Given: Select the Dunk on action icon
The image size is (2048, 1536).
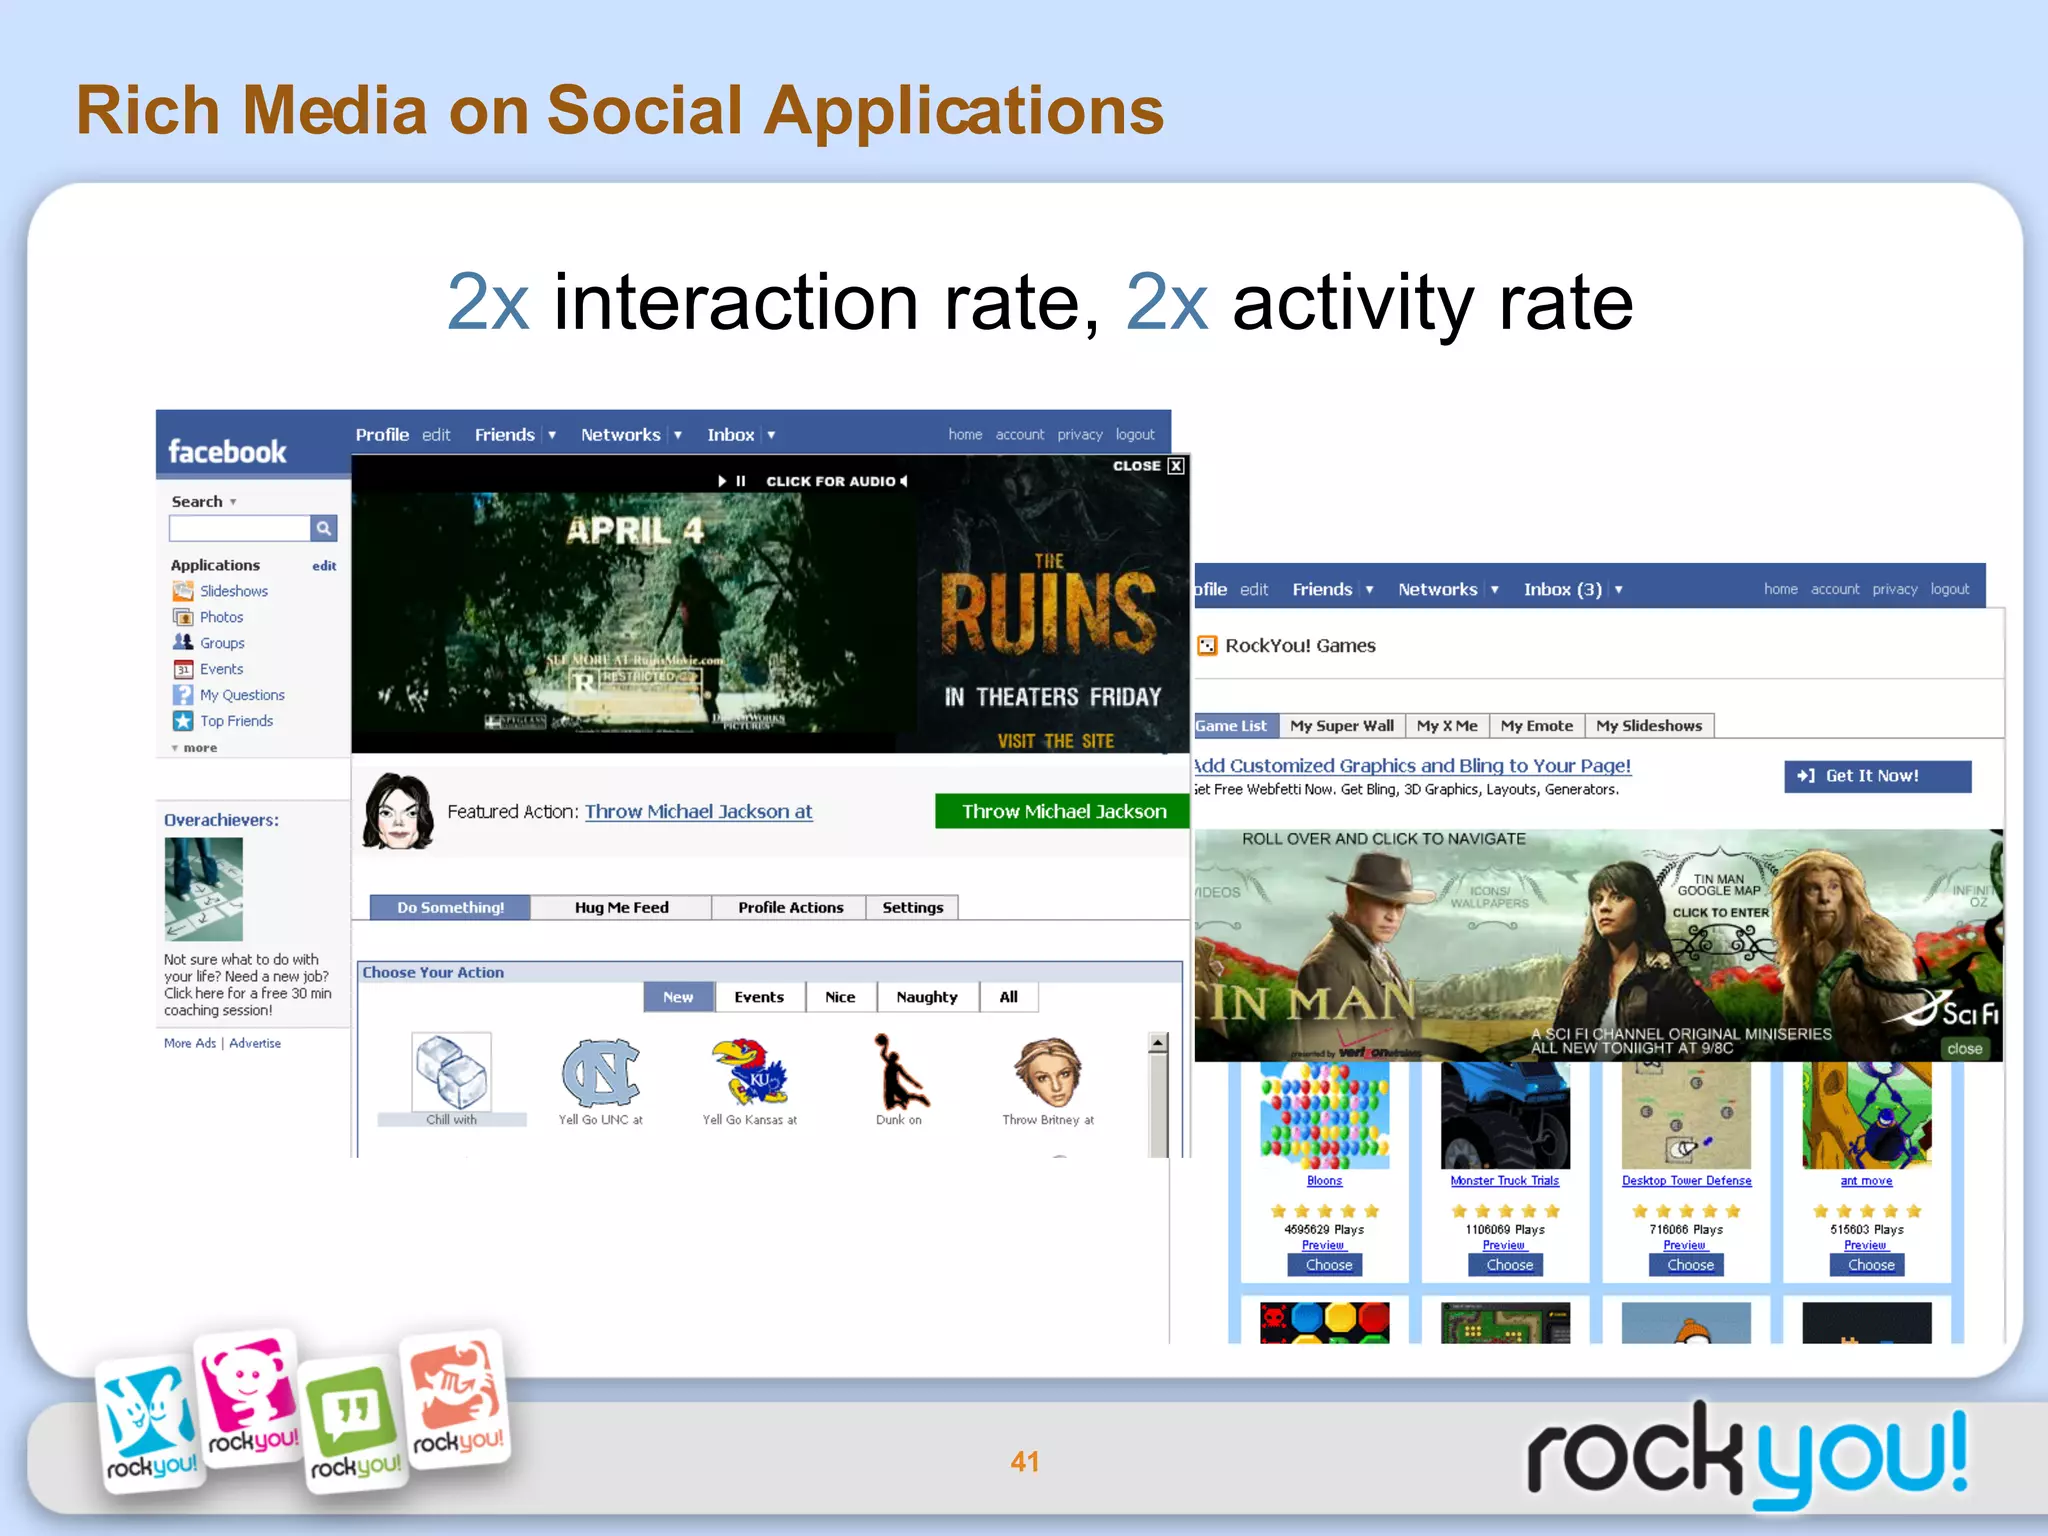Looking at the screenshot, I should [900, 1071].
